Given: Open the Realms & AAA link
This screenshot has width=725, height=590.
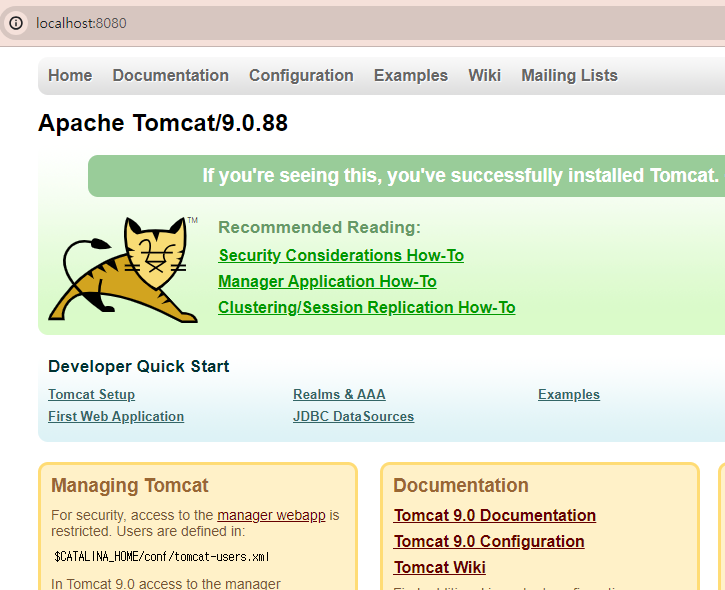Looking at the screenshot, I should pyautogui.click(x=339, y=394).
